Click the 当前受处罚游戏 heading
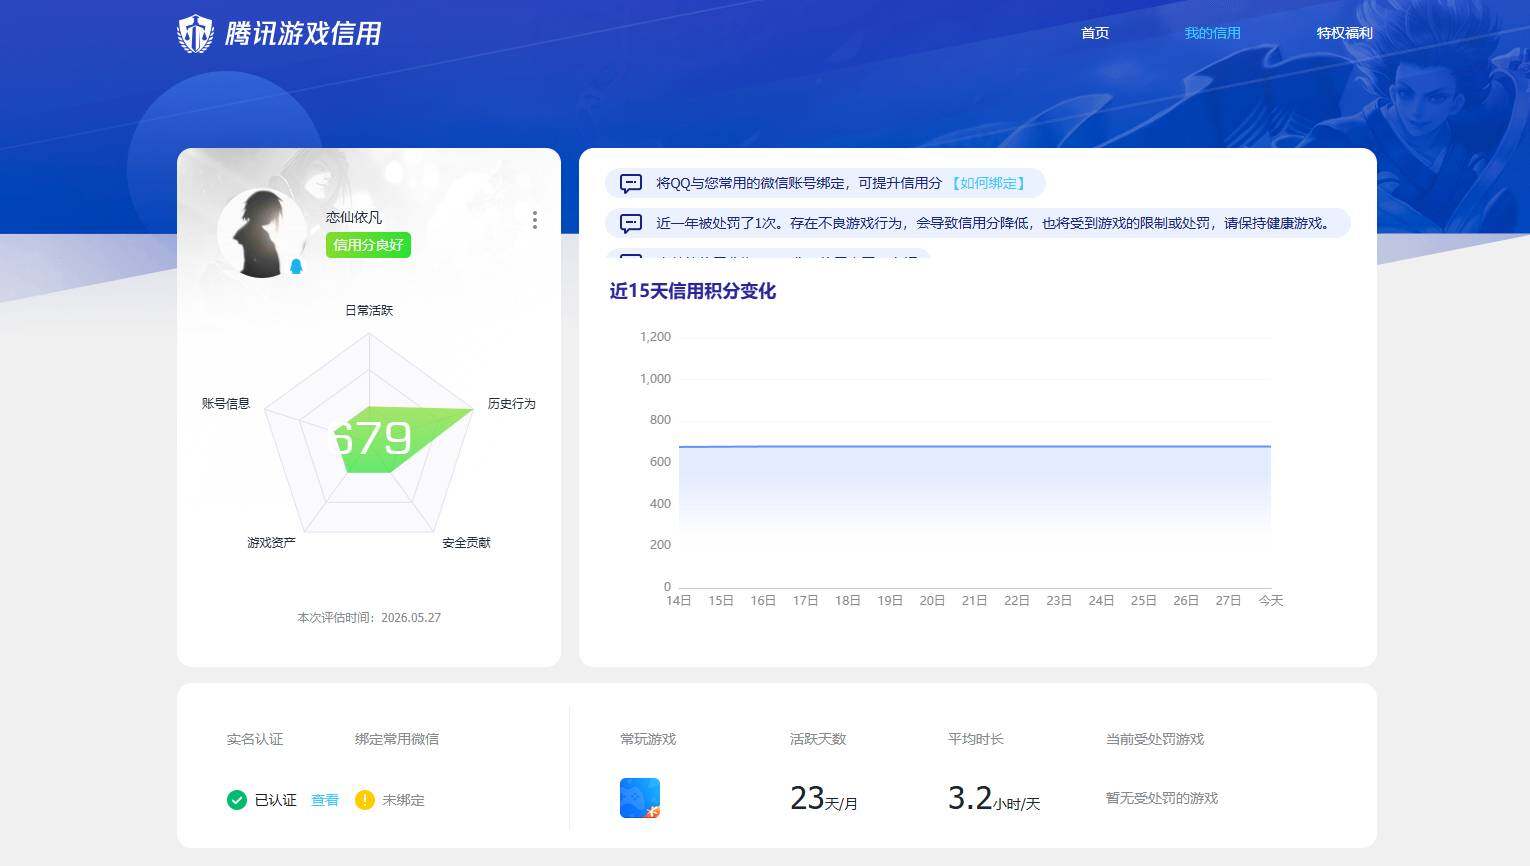The width and height of the screenshot is (1530, 866). (x=1155, y=739)
